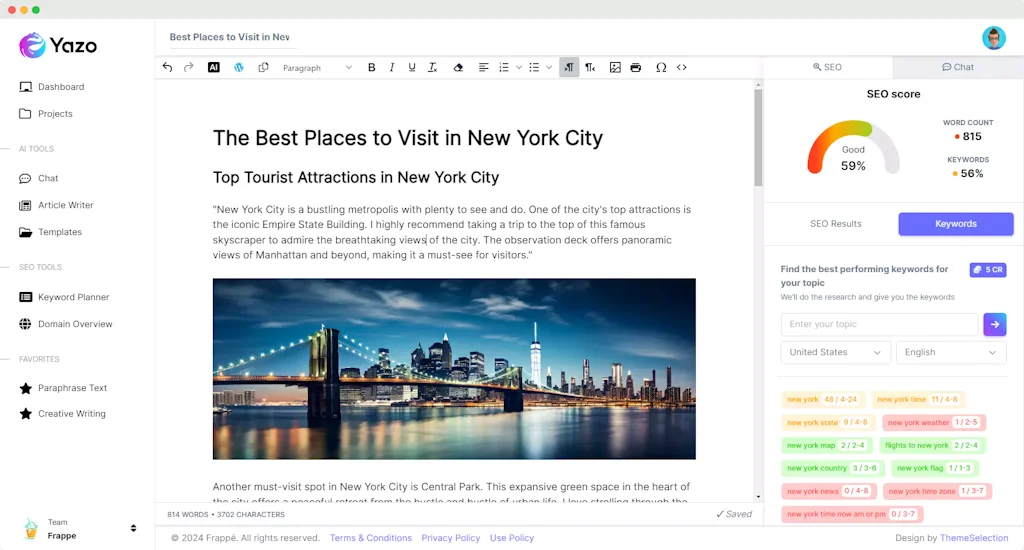
Task: Click the Enter your topic field
Action: pos(879,324)
